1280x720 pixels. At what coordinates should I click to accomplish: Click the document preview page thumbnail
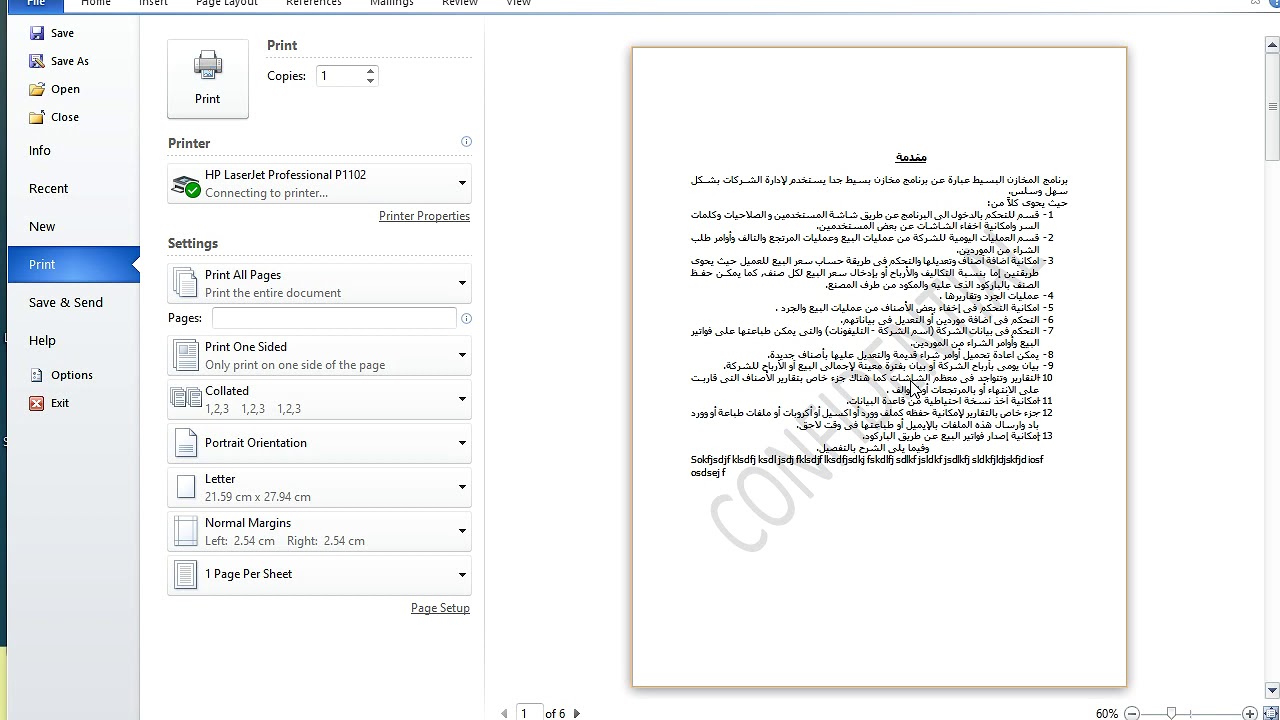(879, 367)
